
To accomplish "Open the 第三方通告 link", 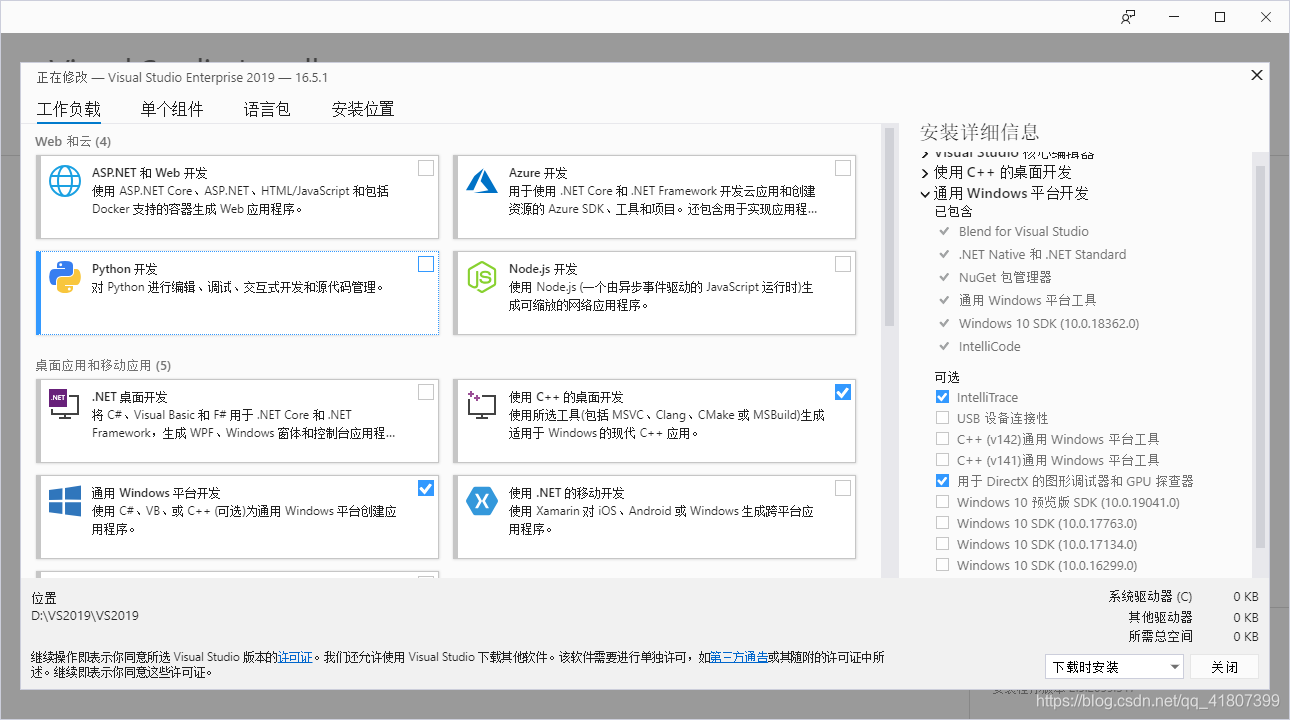I will 739,657.
